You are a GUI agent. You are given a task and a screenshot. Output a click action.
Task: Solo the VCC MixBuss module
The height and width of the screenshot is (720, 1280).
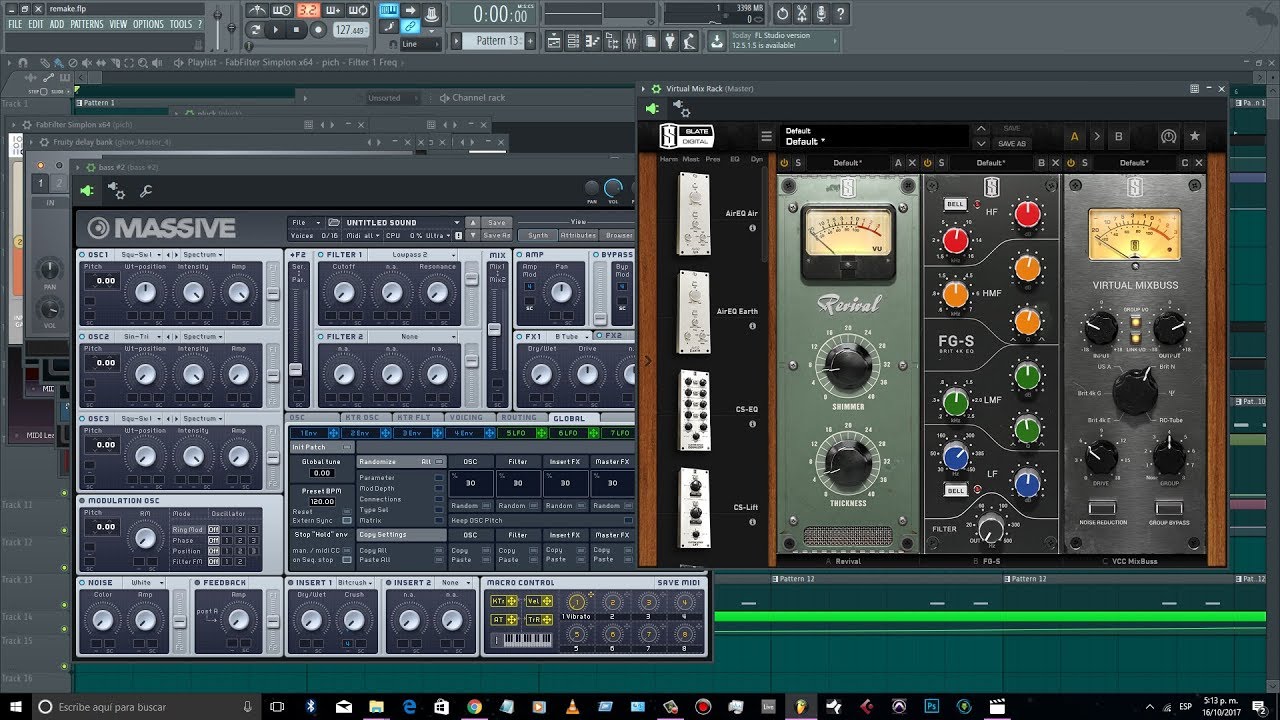1084,163
